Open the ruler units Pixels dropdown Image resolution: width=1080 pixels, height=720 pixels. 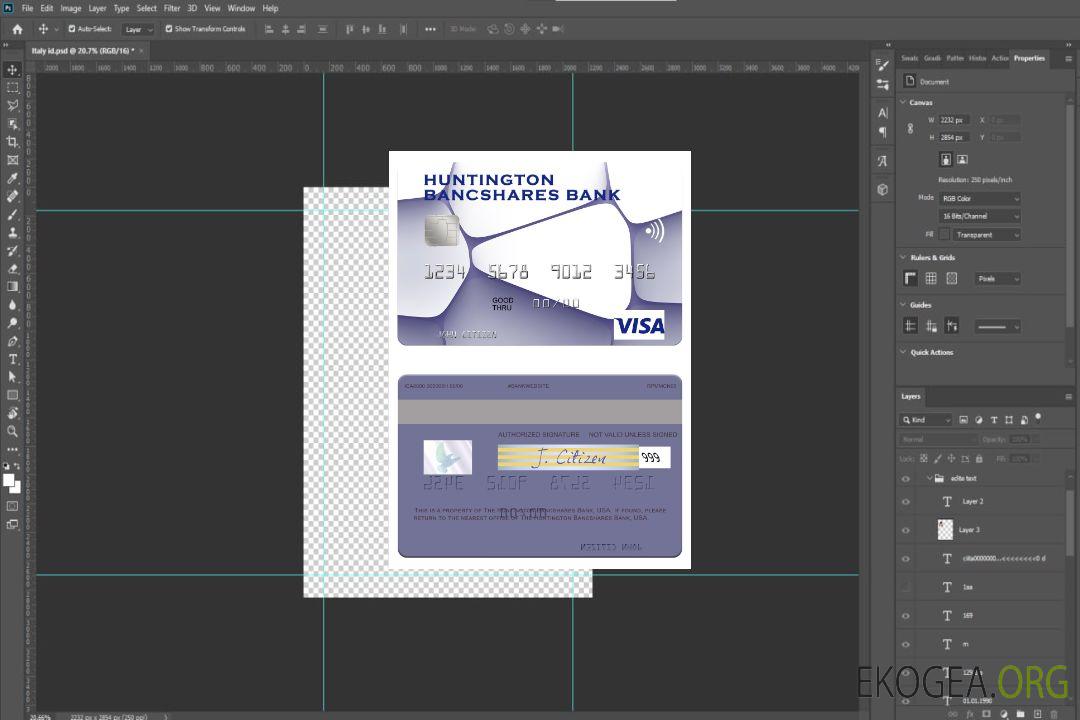pos(998,279)
